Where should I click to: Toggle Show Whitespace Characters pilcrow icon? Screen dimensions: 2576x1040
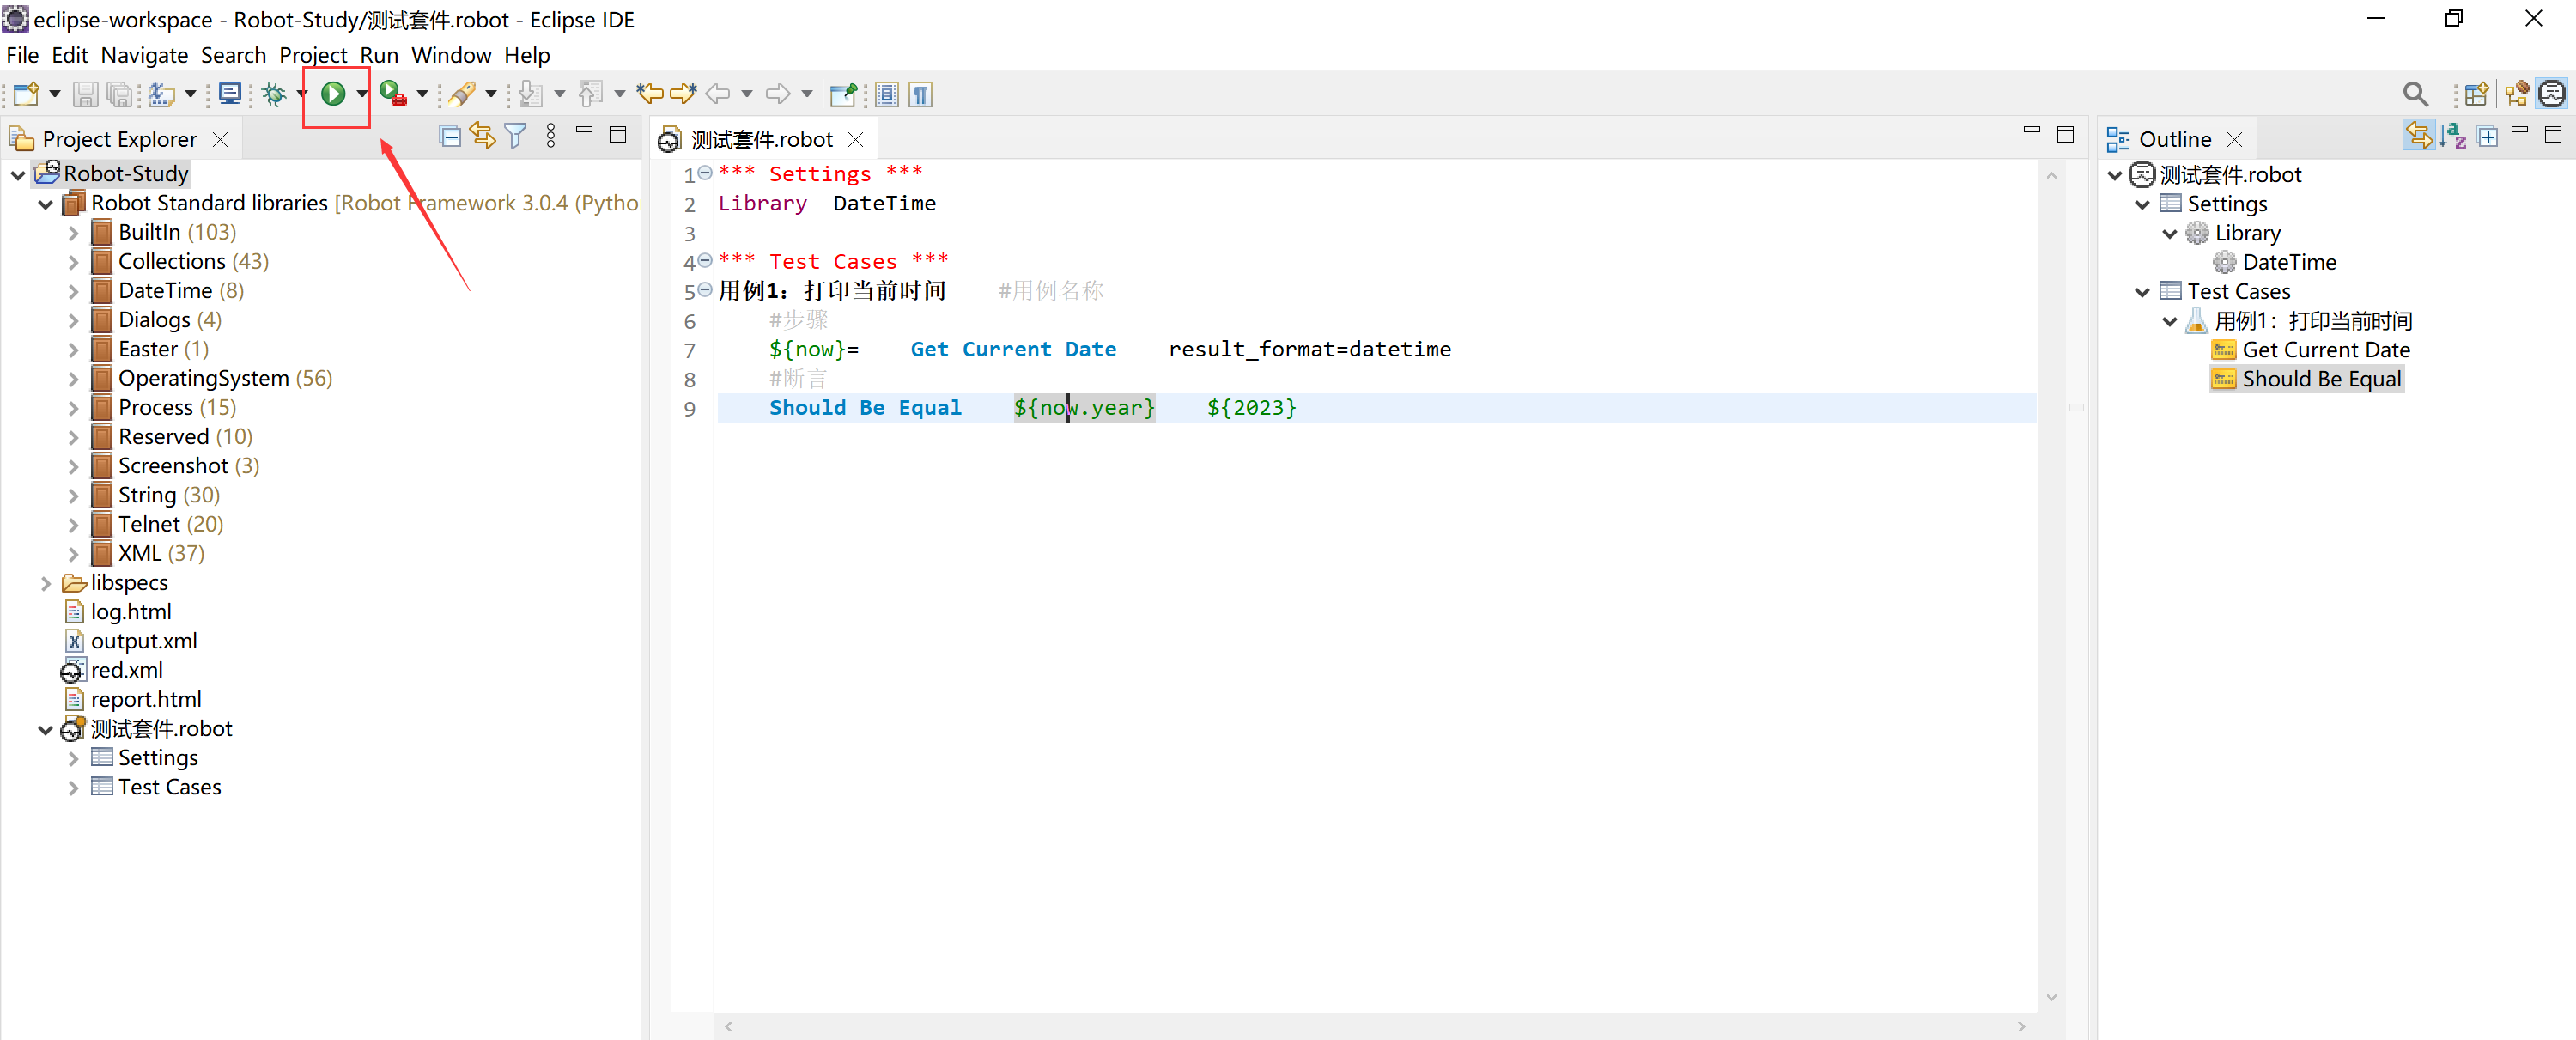tap(921, 94)
